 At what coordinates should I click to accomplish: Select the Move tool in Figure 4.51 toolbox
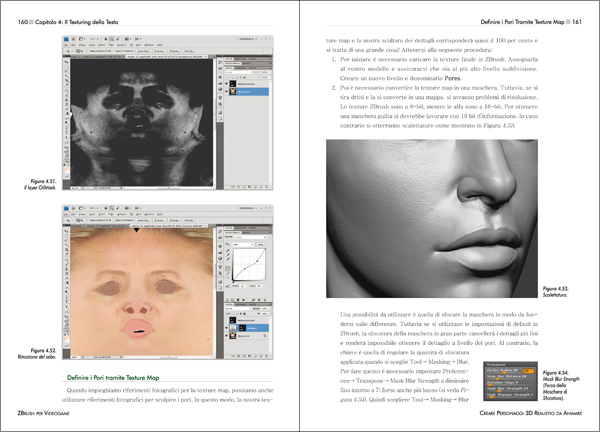[x=66, y=62]
